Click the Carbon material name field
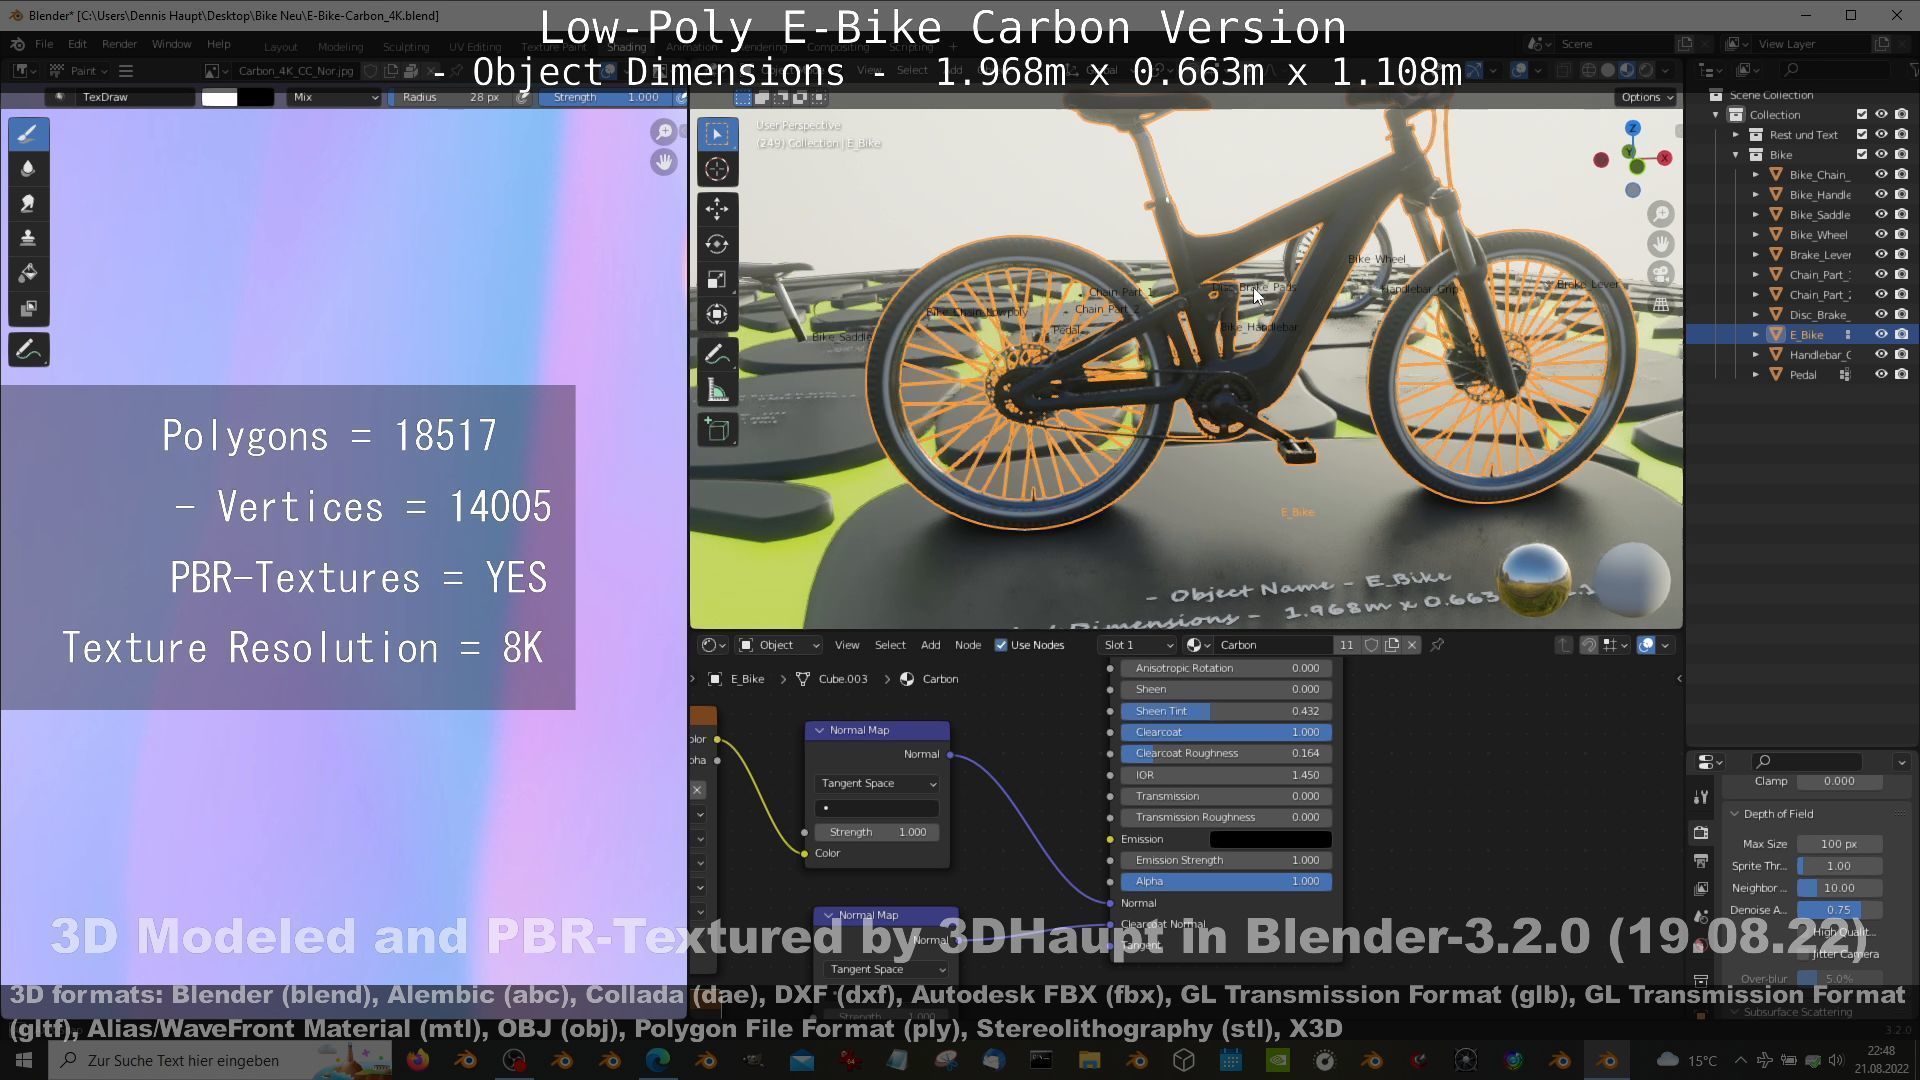This screenshot has width=1920, height=1080. coord(1272,645)
